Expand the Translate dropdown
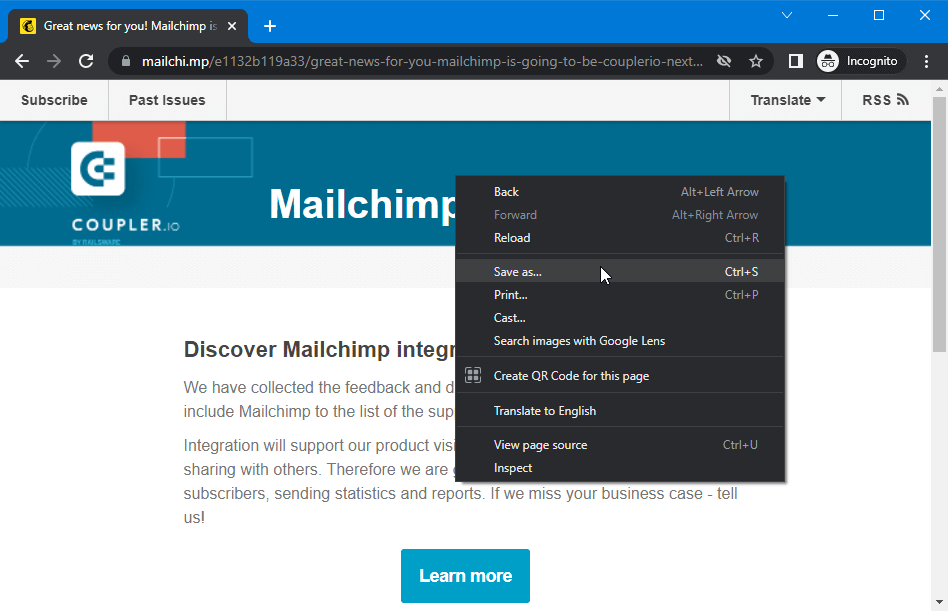Viewport: 948px width, 611px height. pos(787,100)
